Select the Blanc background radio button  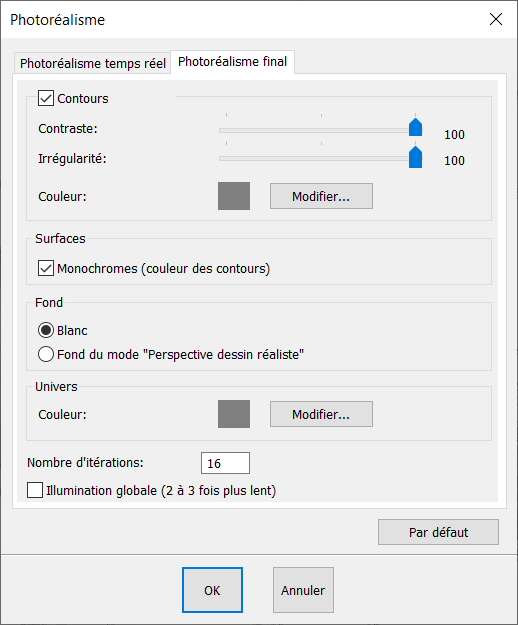click(46, 330)
